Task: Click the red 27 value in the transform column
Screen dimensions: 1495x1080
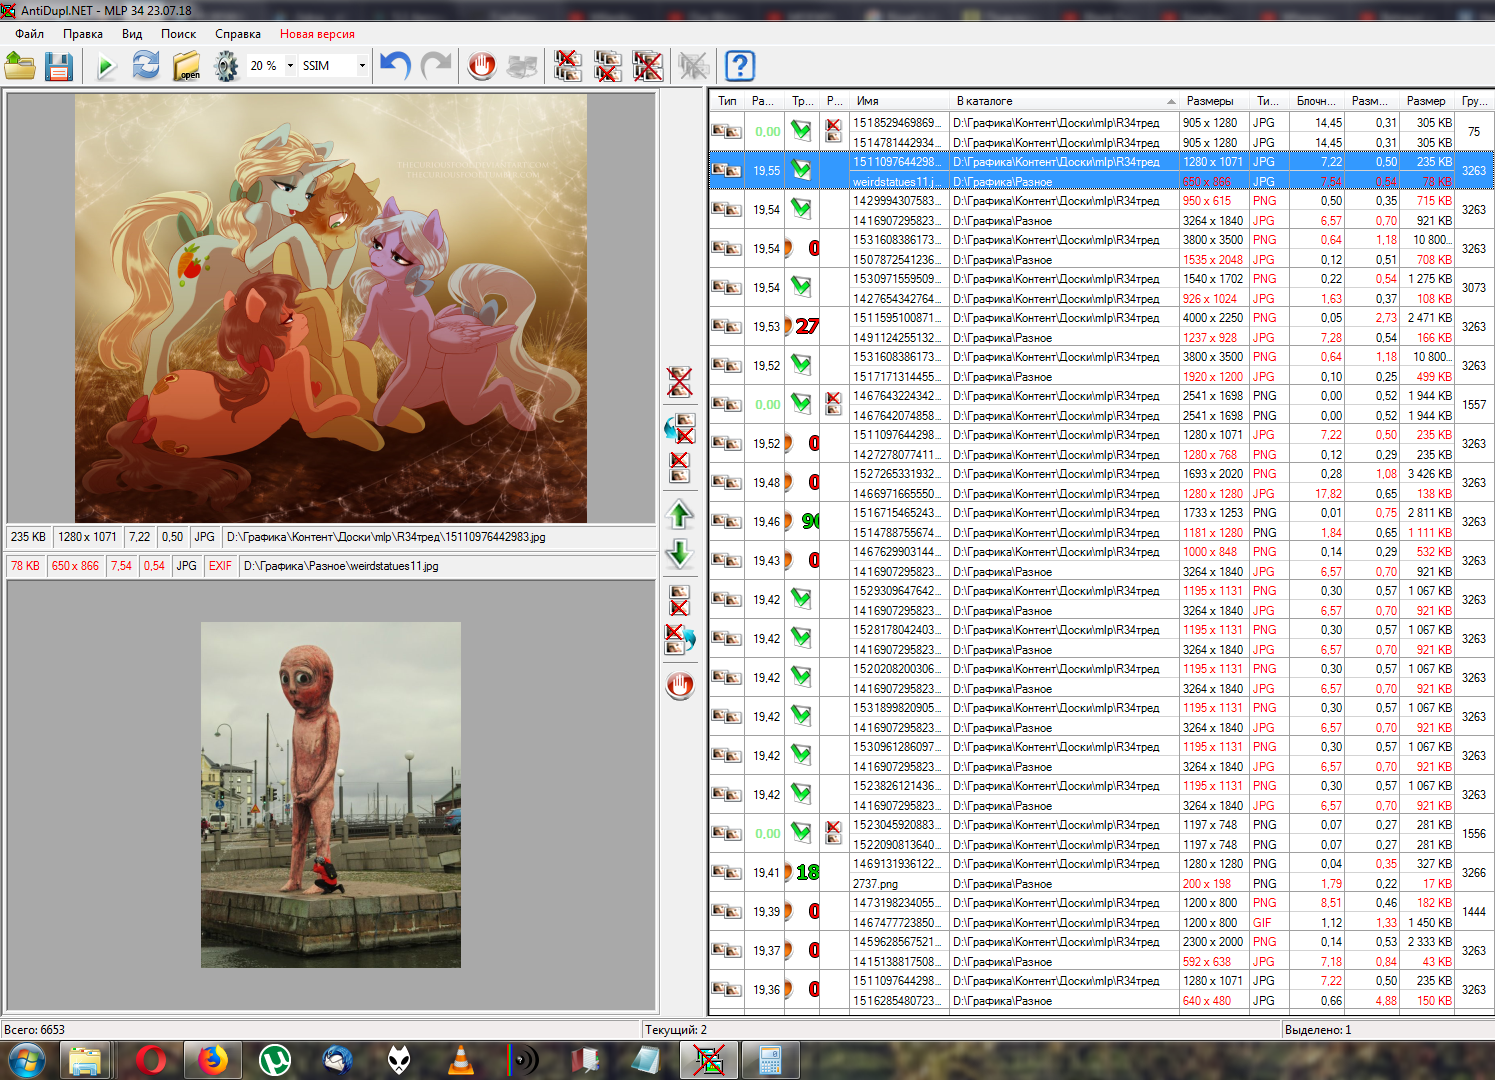Action: point(807,326)
